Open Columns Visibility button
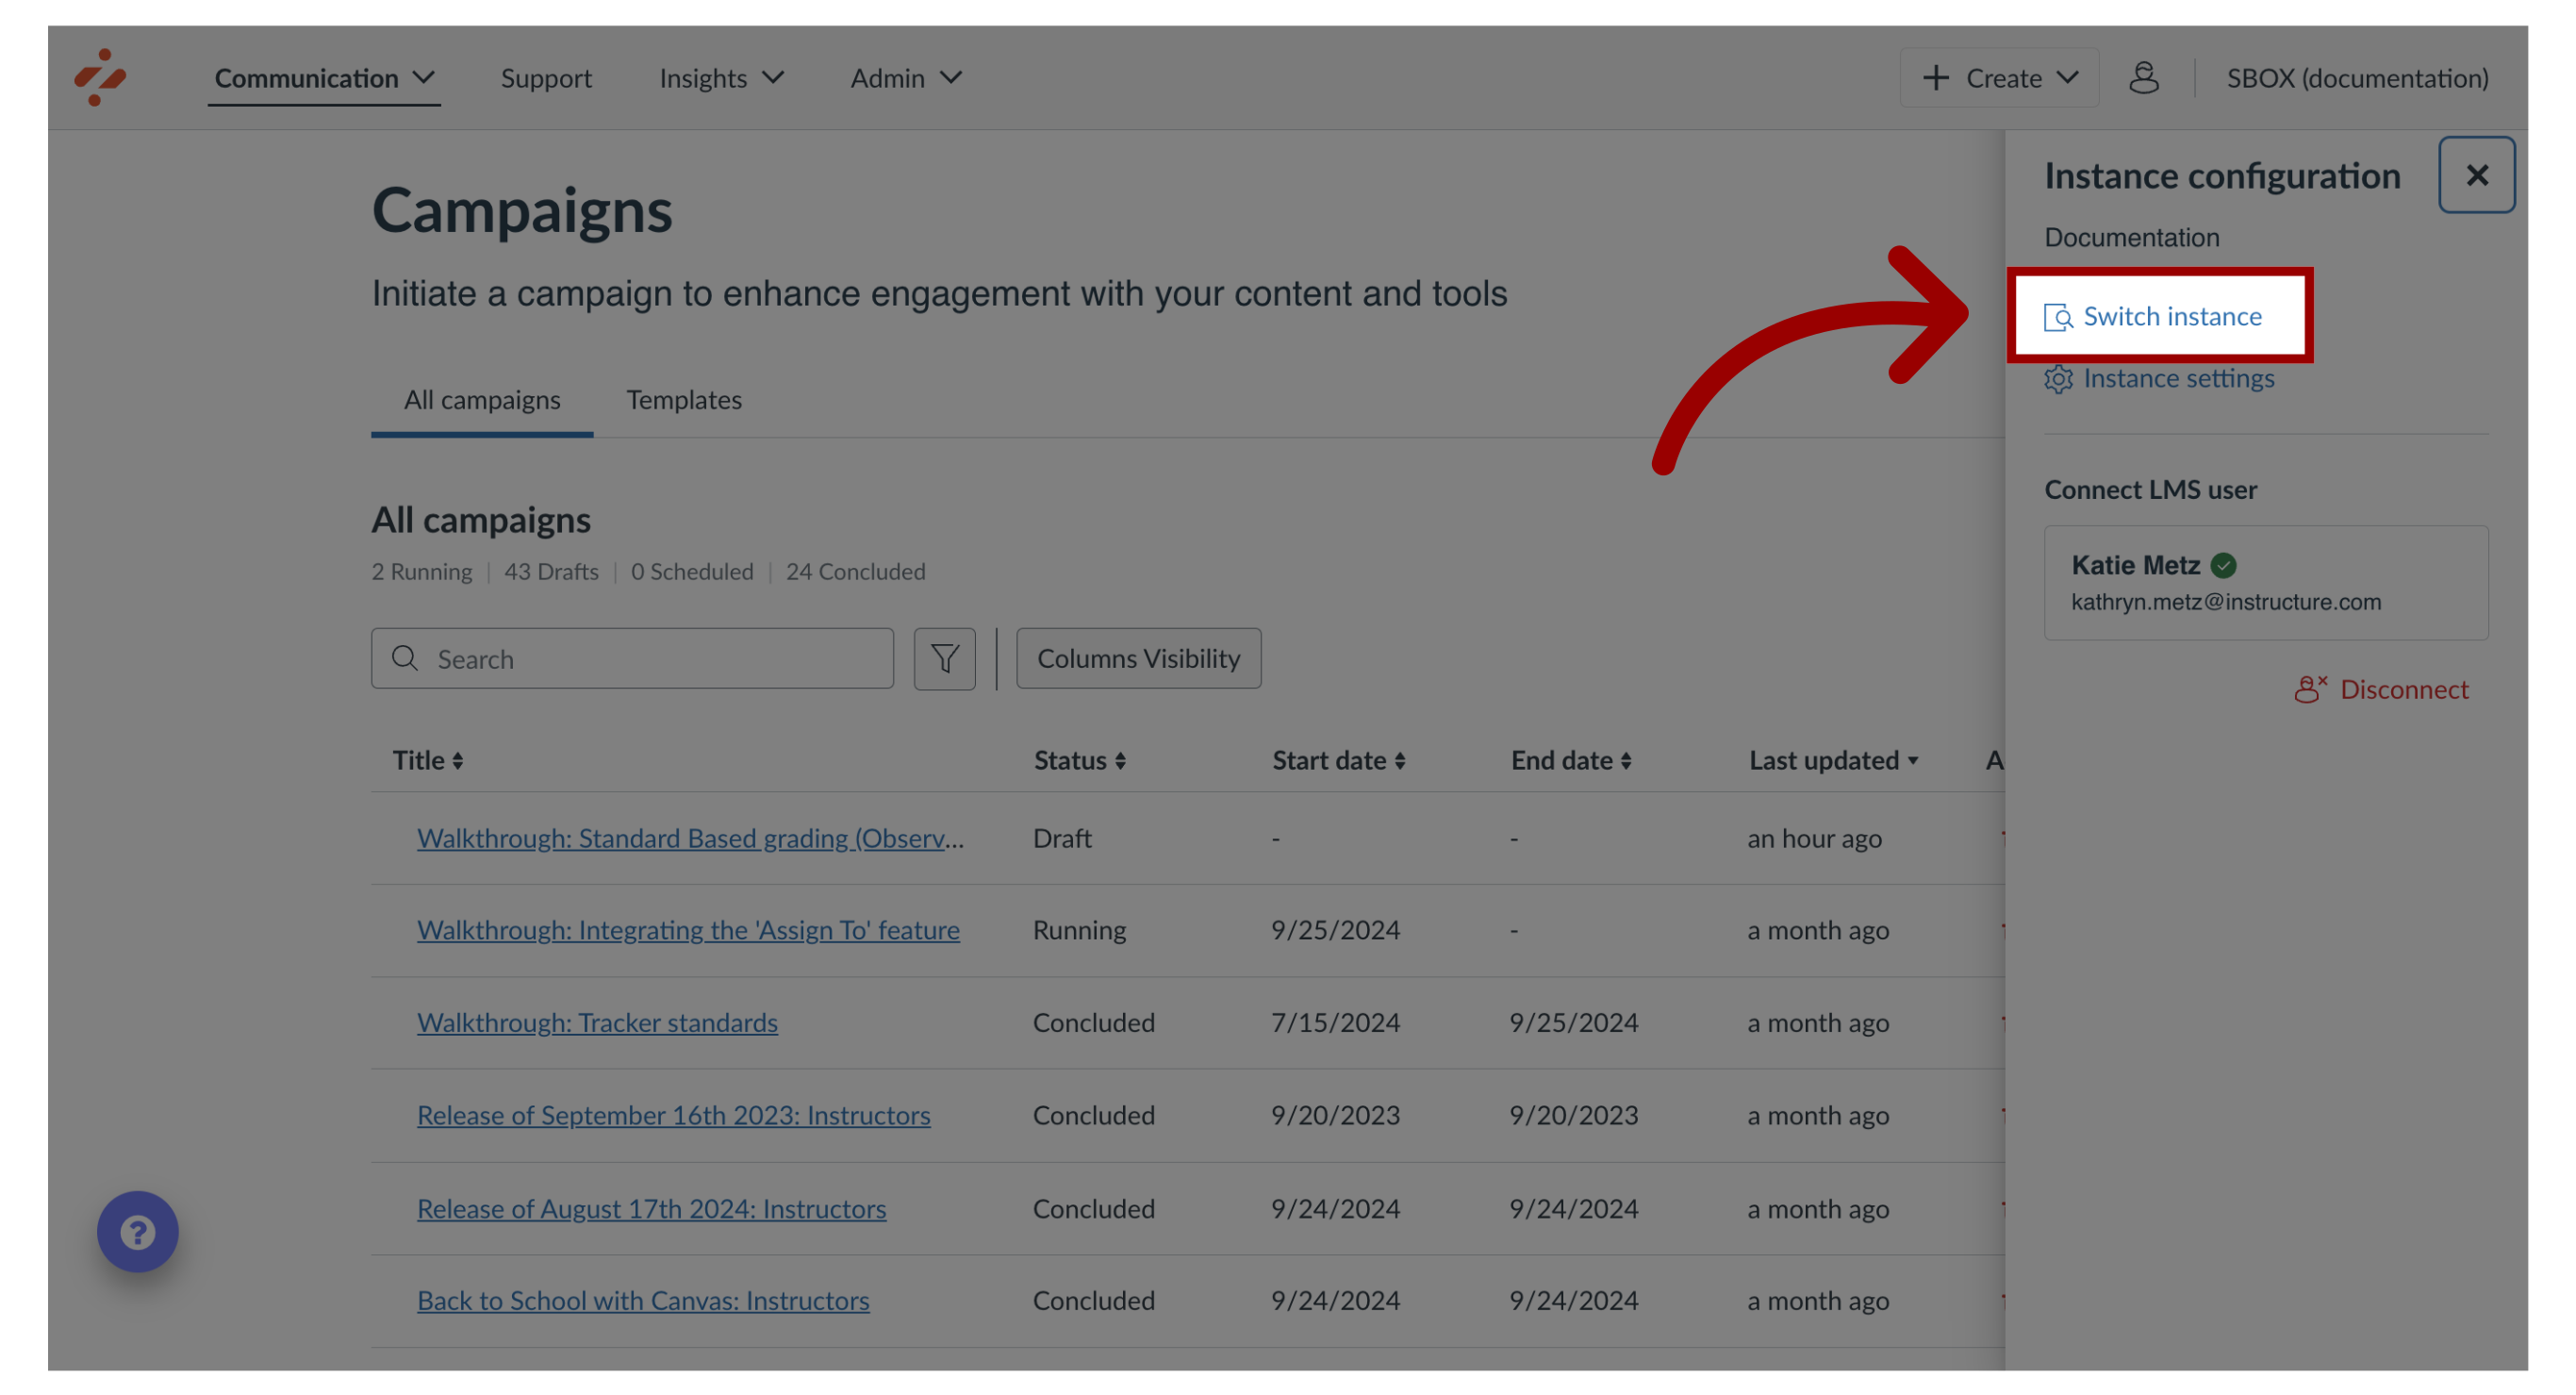The image size is (2576, 1395). [1138, 658]
